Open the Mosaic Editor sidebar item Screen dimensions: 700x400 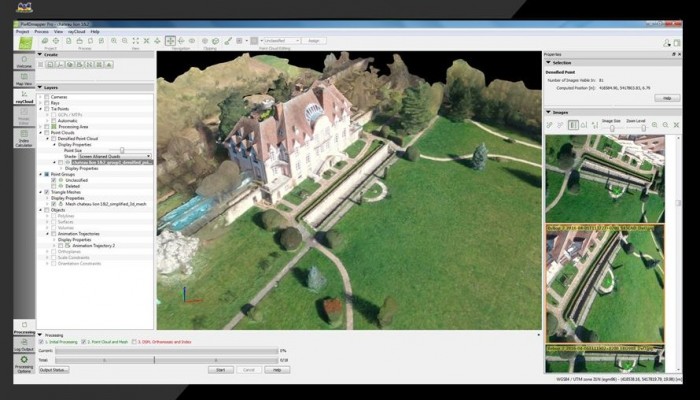(24, 116)
